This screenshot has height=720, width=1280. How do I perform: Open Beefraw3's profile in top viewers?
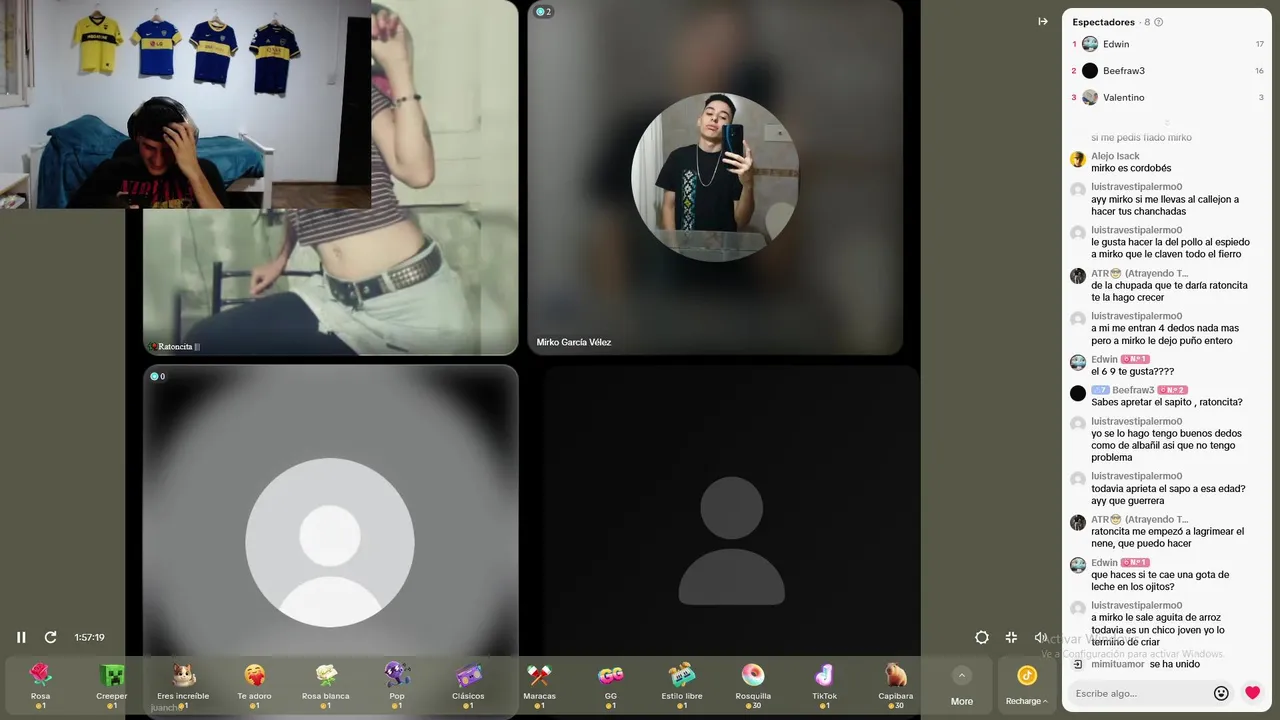pos(1167,71)
